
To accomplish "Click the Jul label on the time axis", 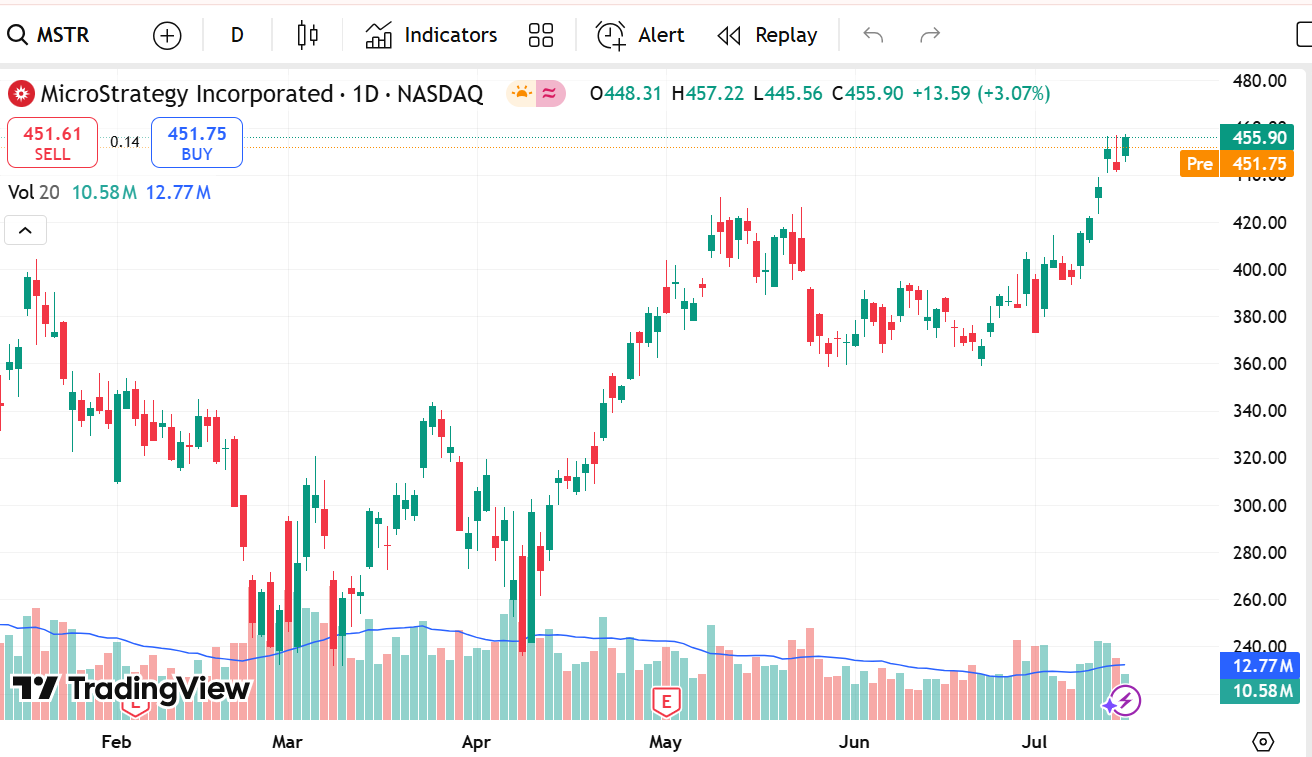I will tap(1034, 742).
